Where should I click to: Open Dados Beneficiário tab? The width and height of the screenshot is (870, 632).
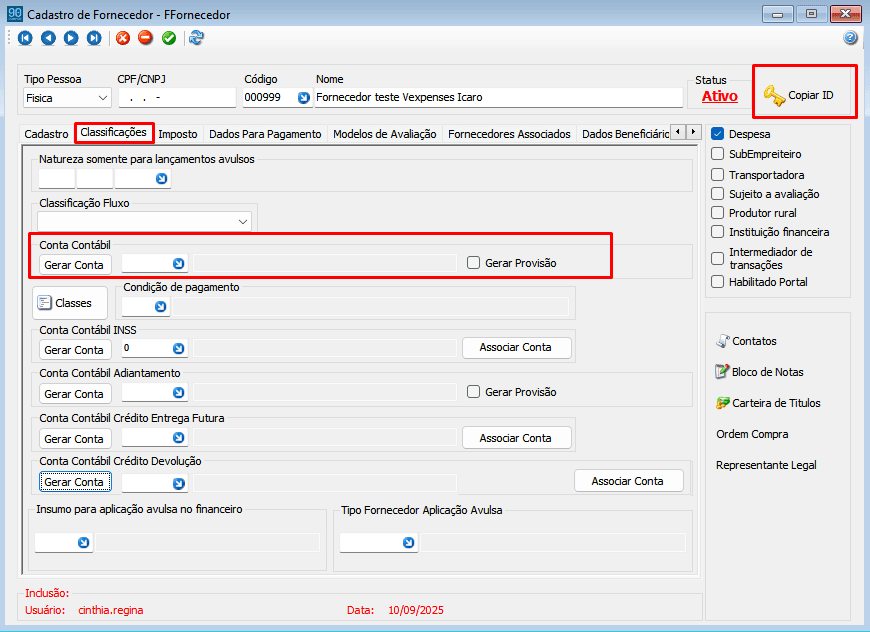(624, 134)
